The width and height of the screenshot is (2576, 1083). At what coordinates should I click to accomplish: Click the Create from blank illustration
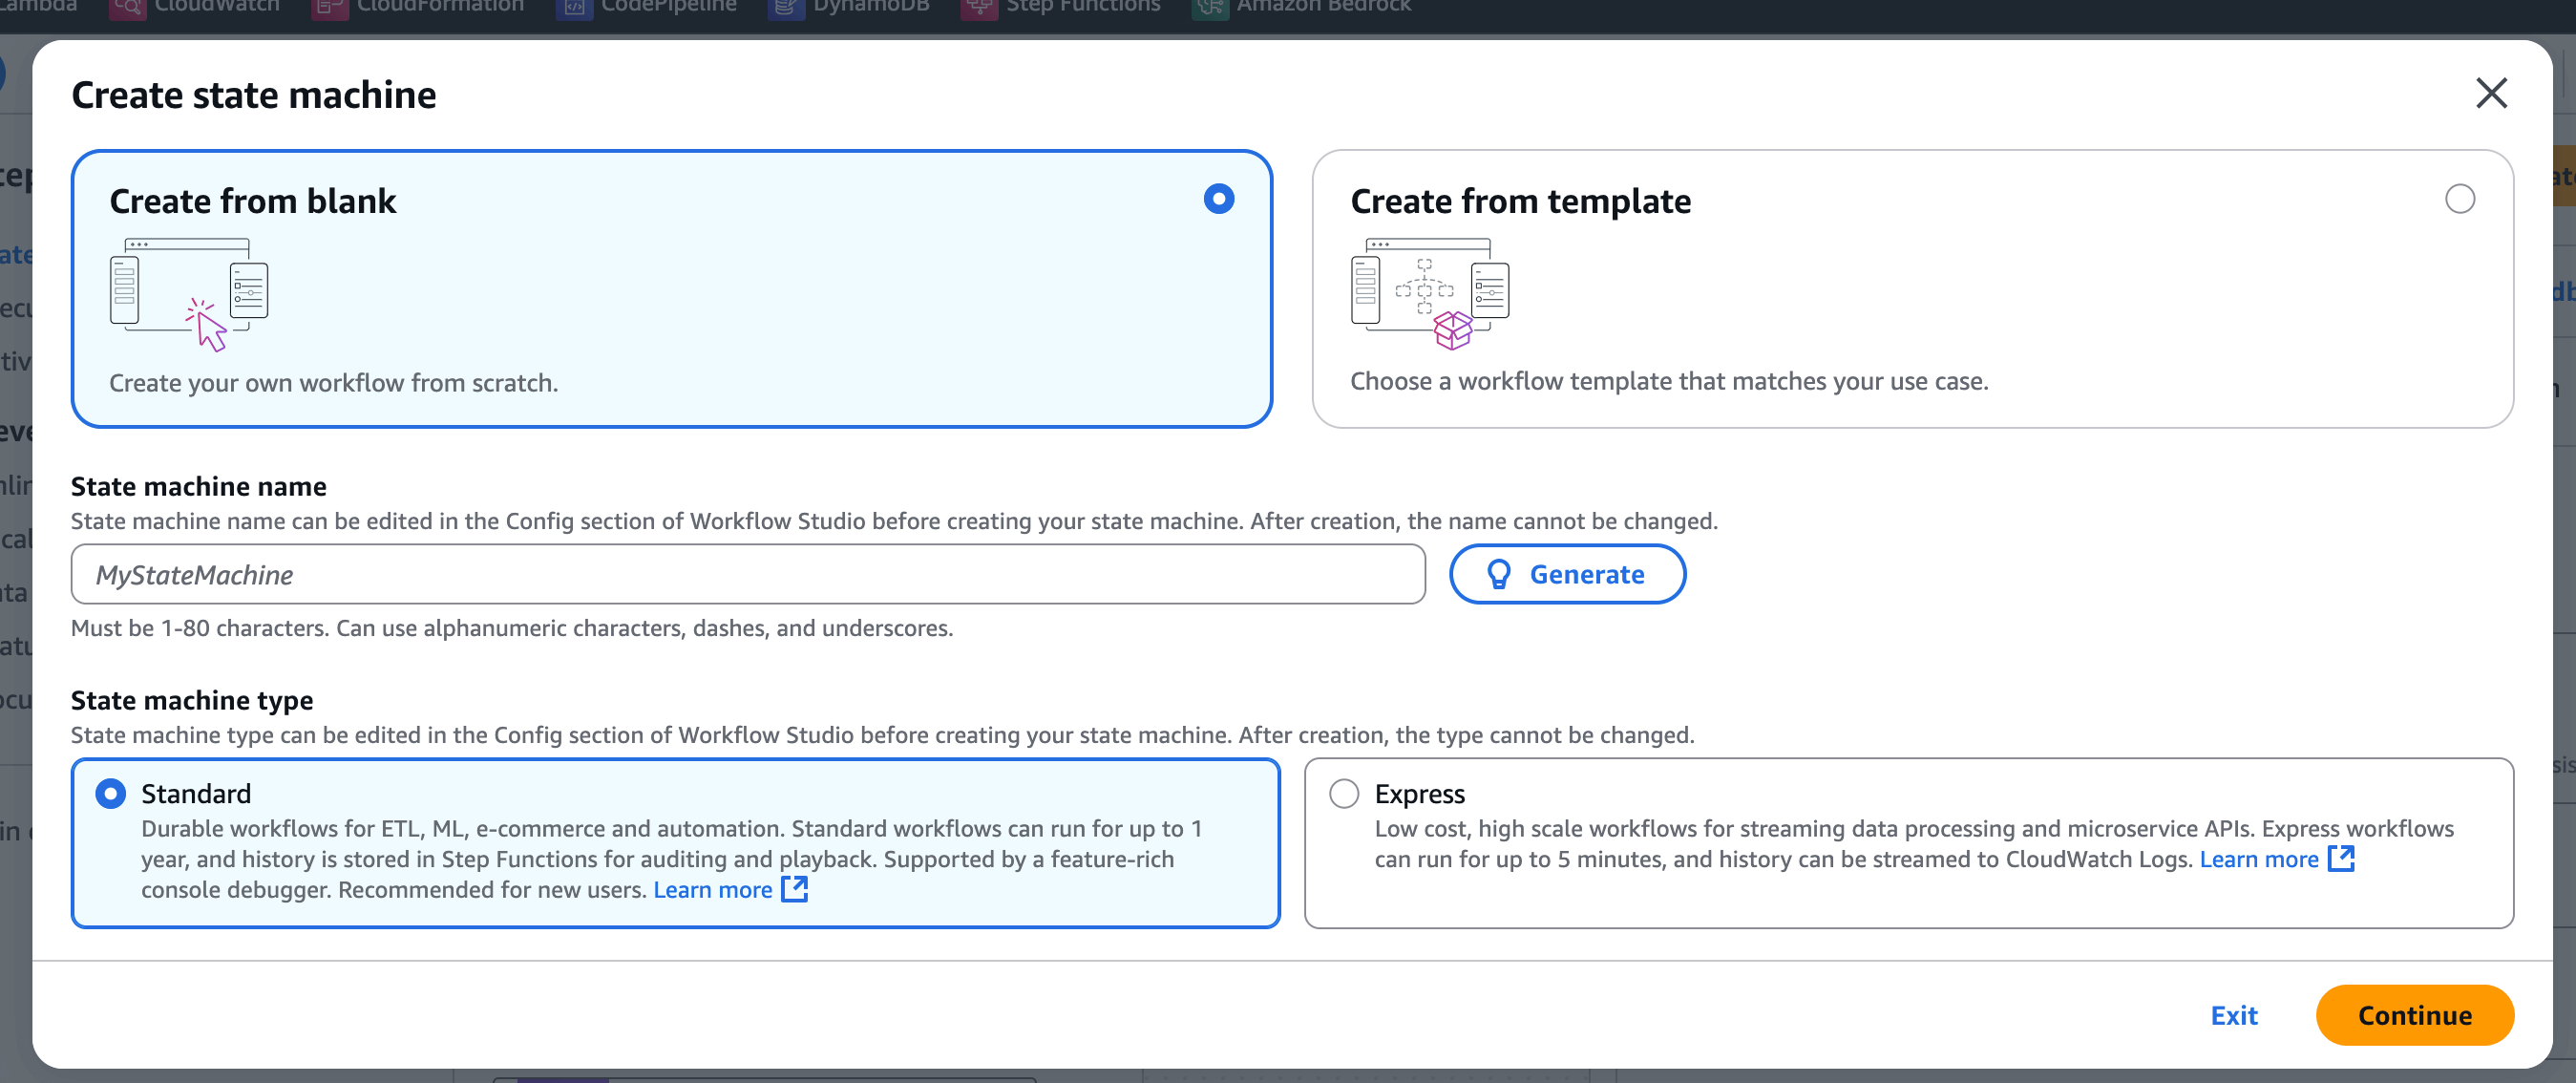click(188, 294)
